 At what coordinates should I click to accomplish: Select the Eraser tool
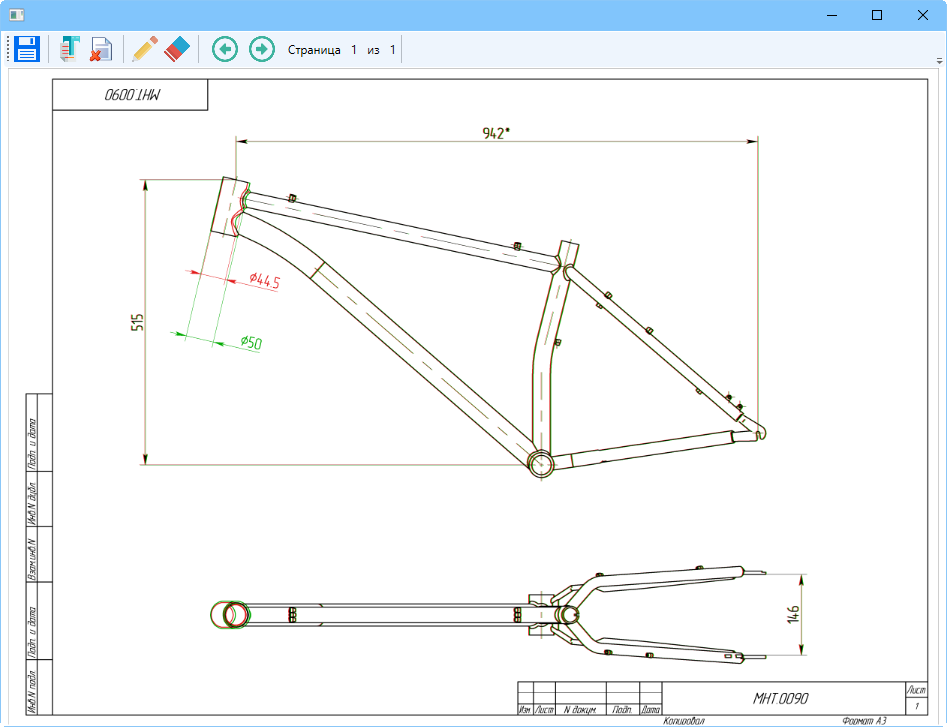(176, 49)
